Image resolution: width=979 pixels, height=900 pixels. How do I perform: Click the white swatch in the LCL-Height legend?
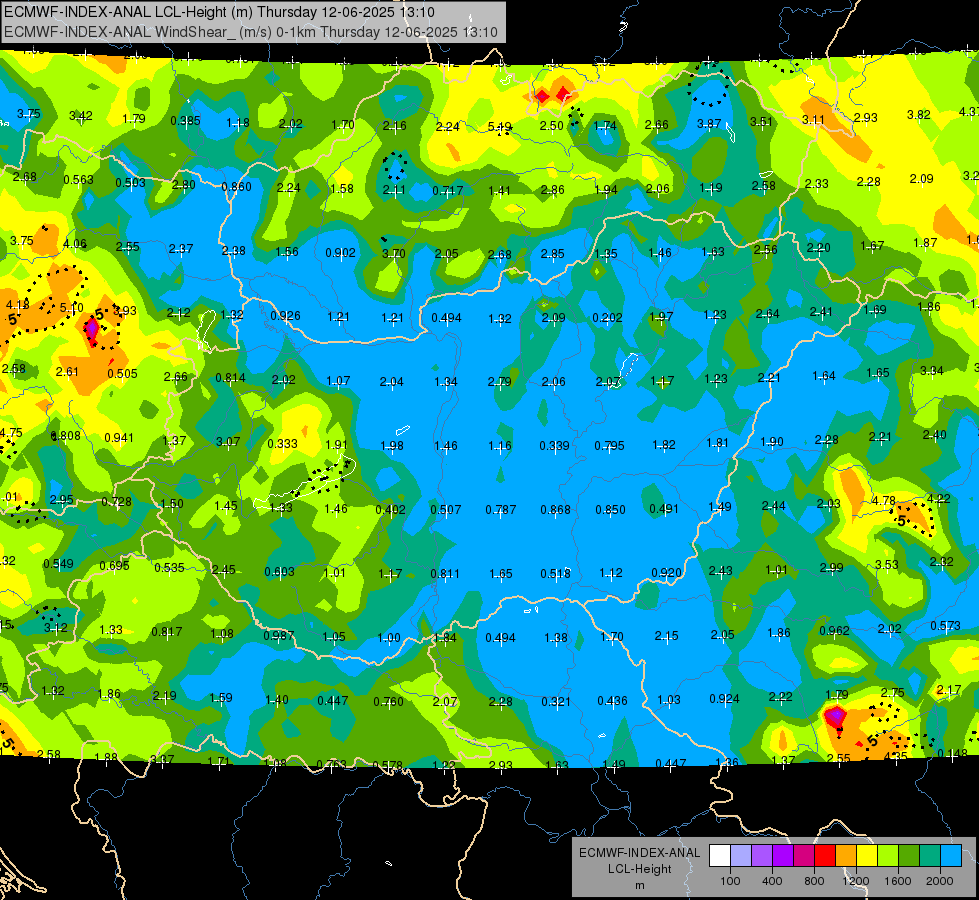pos(720,855)
